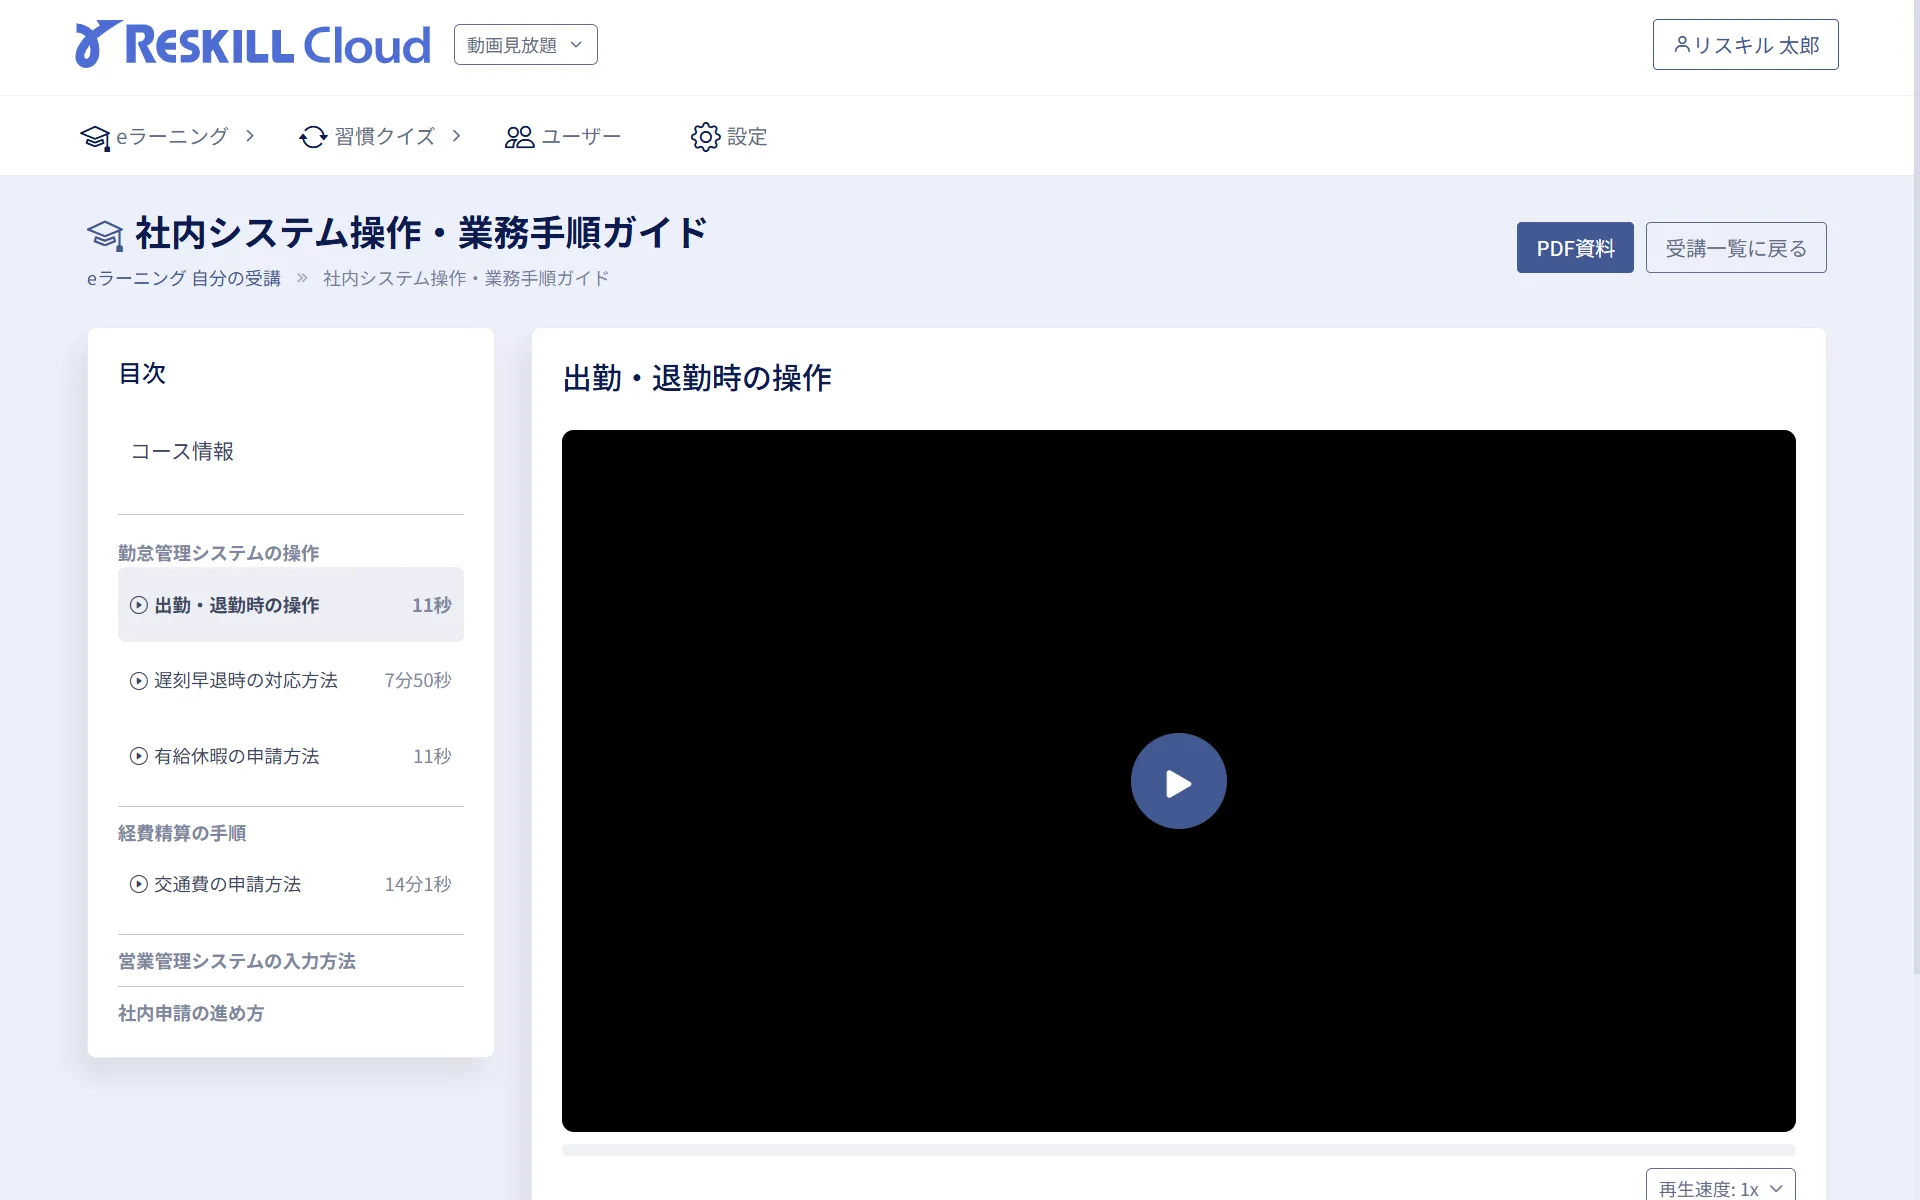Follow the eラーニング 自分の受講 breadcrumb link

184,279
